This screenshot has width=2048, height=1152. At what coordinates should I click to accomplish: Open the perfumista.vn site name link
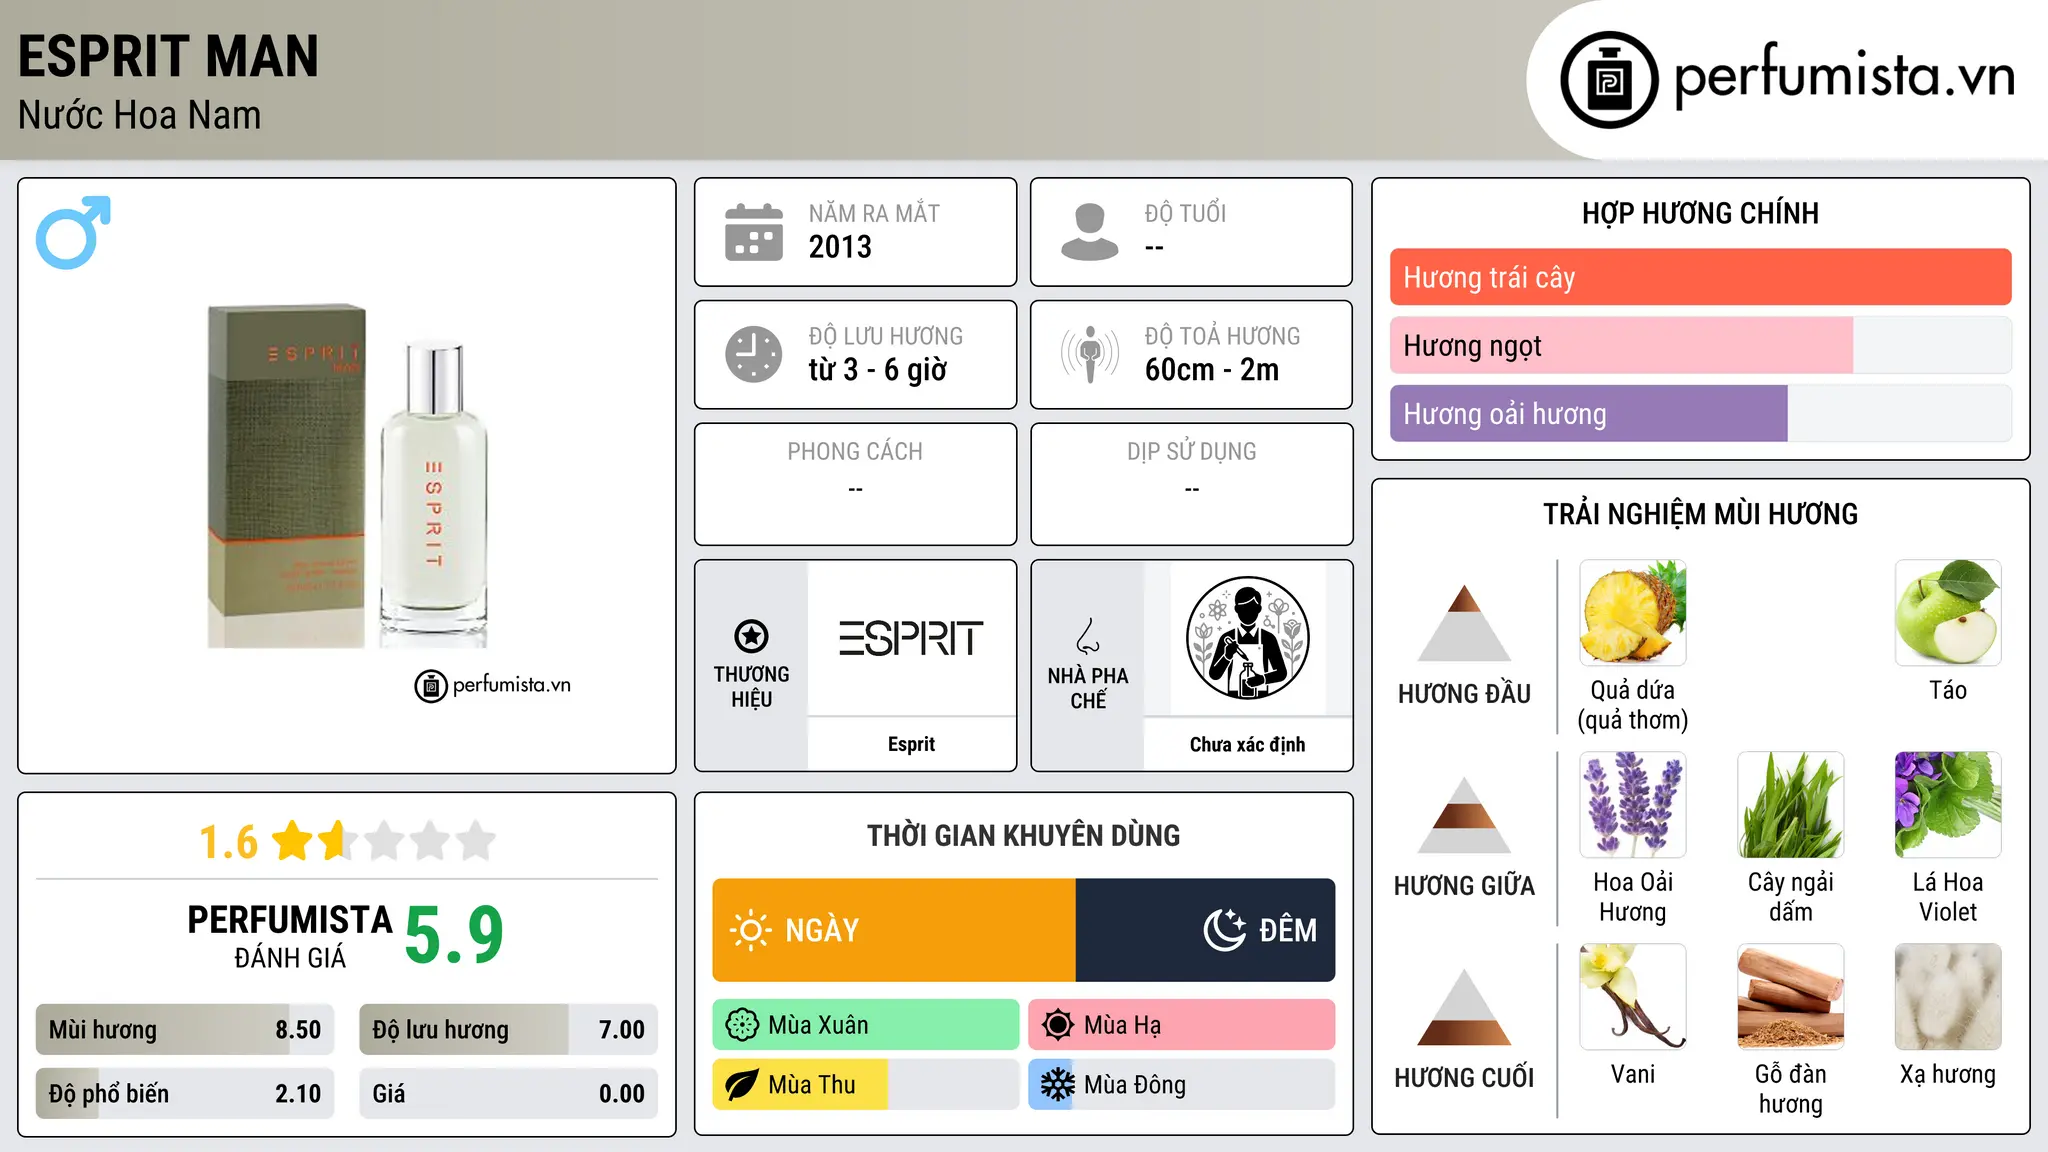click(1844, 76)
